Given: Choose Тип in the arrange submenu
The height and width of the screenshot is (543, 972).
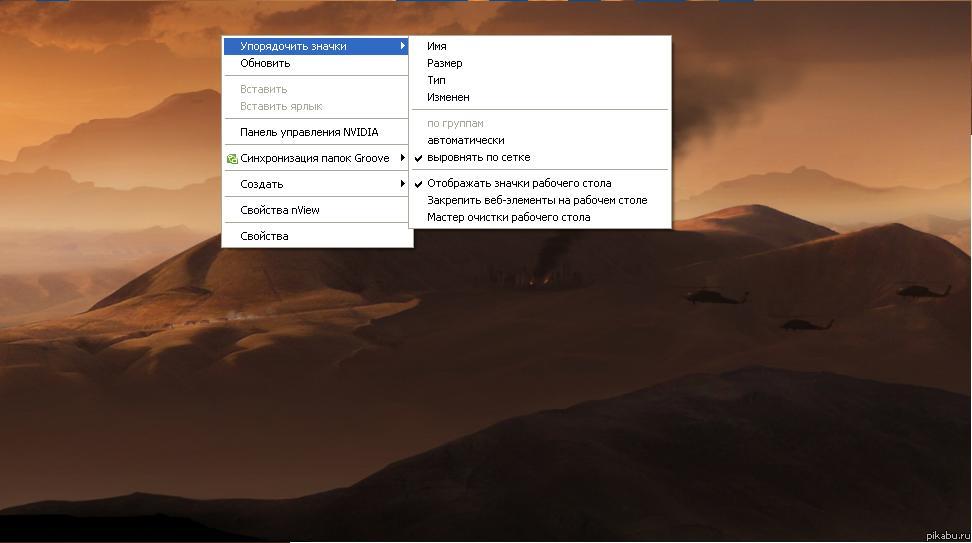Looking at the screenshot, I should point(436,80).
